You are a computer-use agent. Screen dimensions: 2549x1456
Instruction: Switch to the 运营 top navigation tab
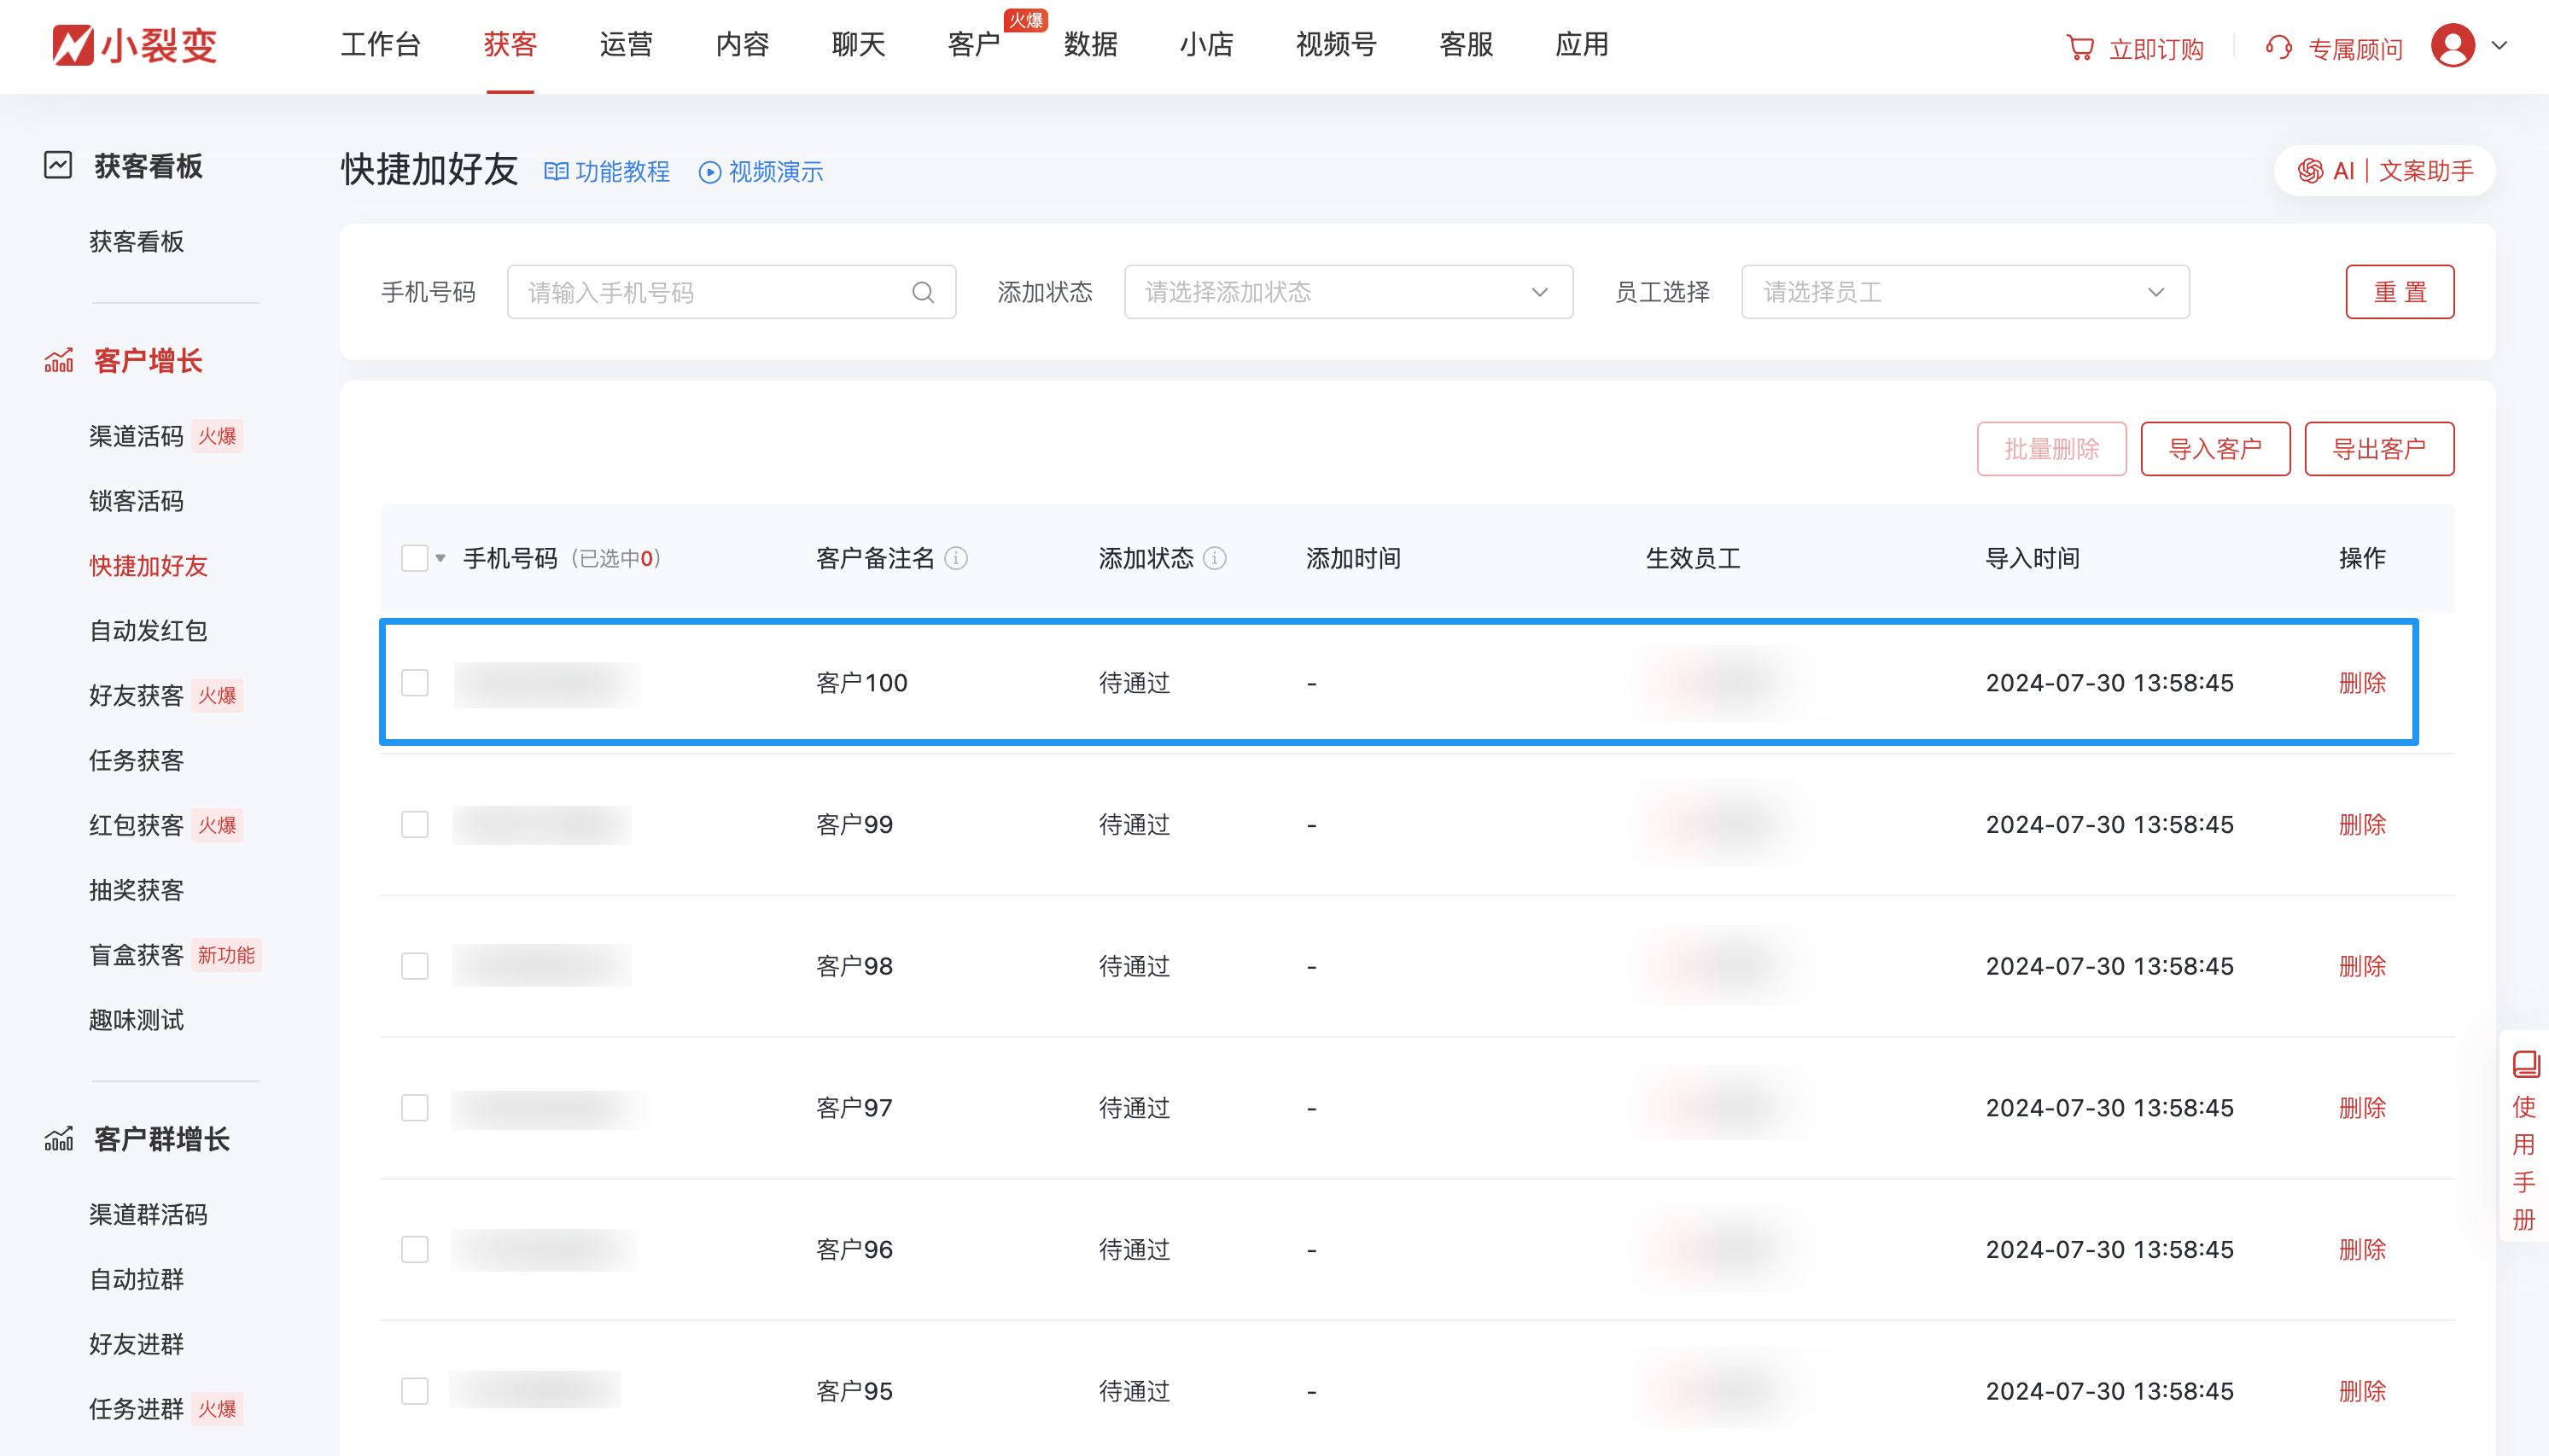click(626, 45)
